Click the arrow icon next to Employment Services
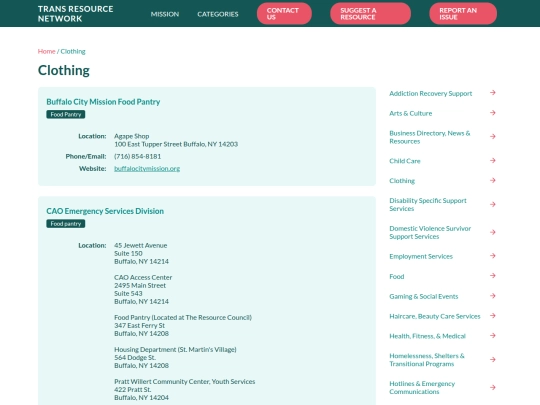The height and width of the screenshot is (405, 540). (x=493, y=256)
